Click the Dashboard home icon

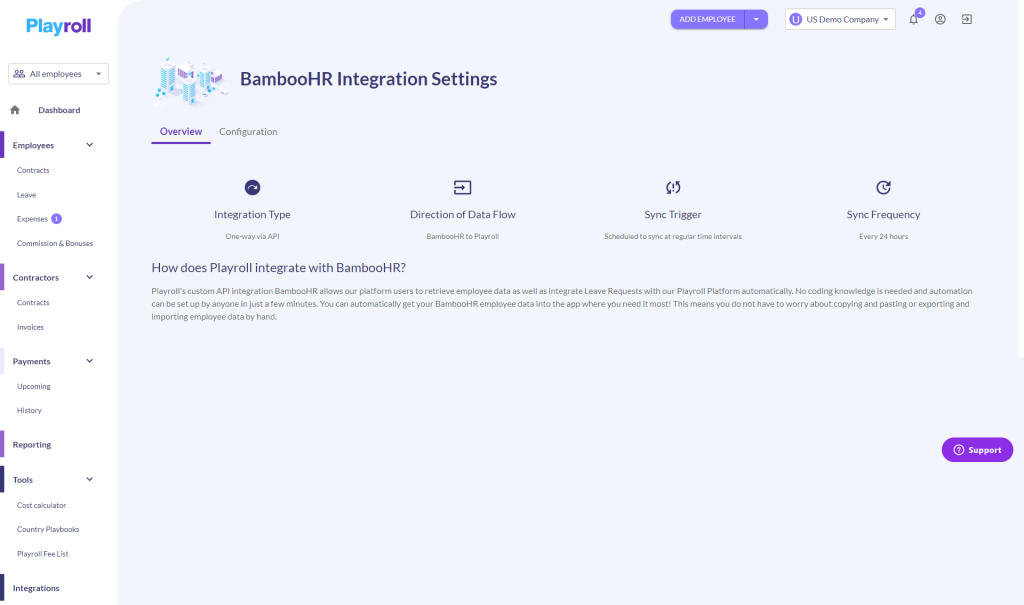pos(14,109)
